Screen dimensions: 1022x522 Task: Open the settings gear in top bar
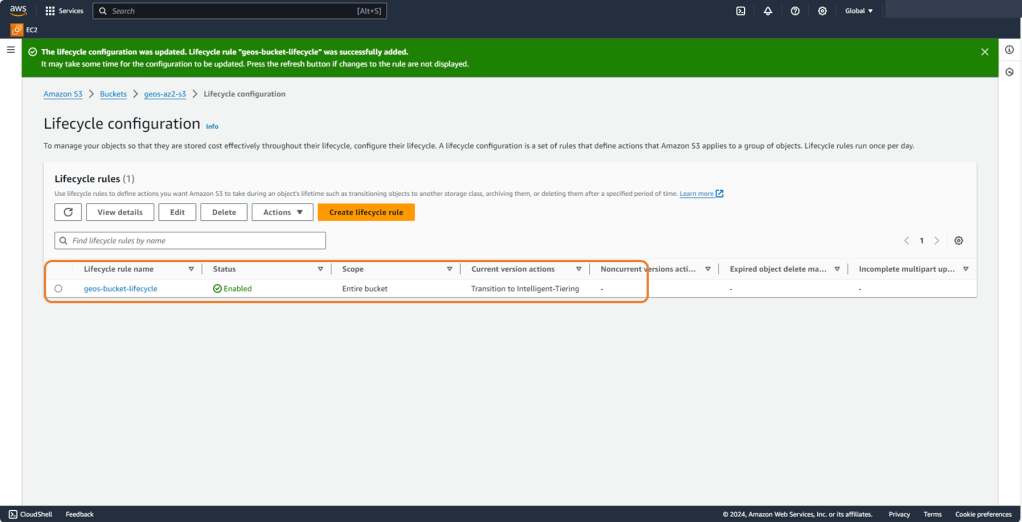(822, 11)
